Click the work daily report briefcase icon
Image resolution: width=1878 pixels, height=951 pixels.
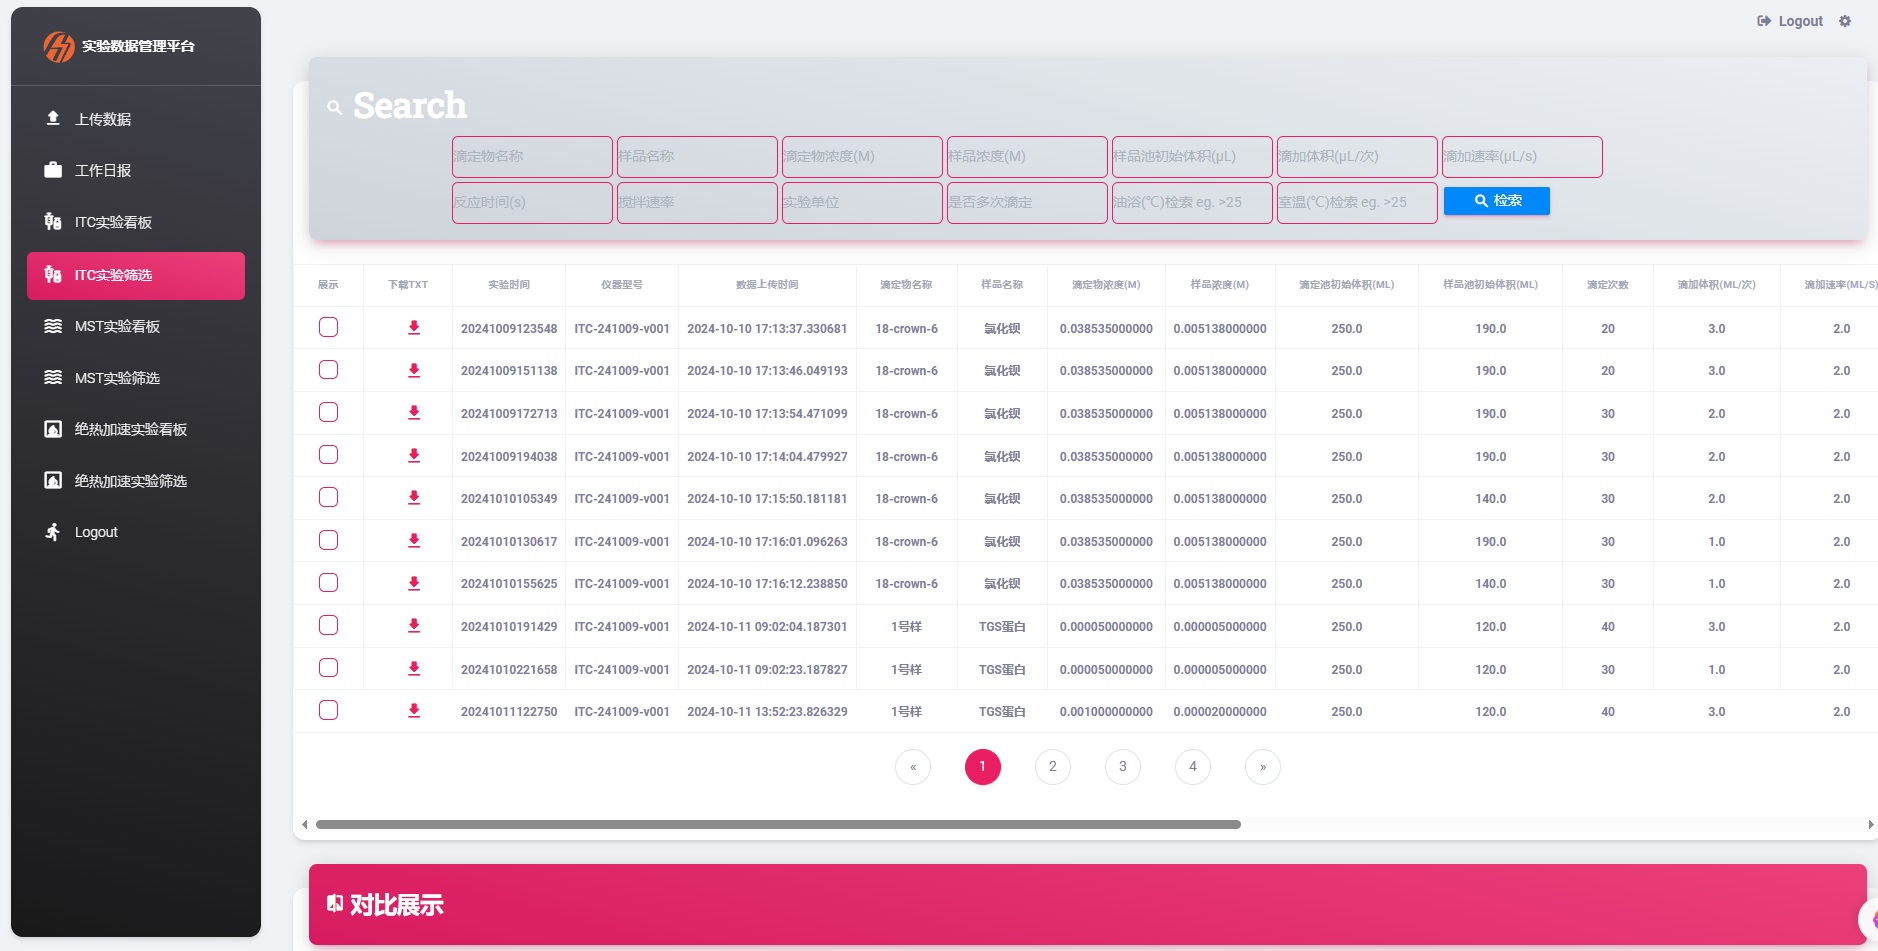pos(53,170)
